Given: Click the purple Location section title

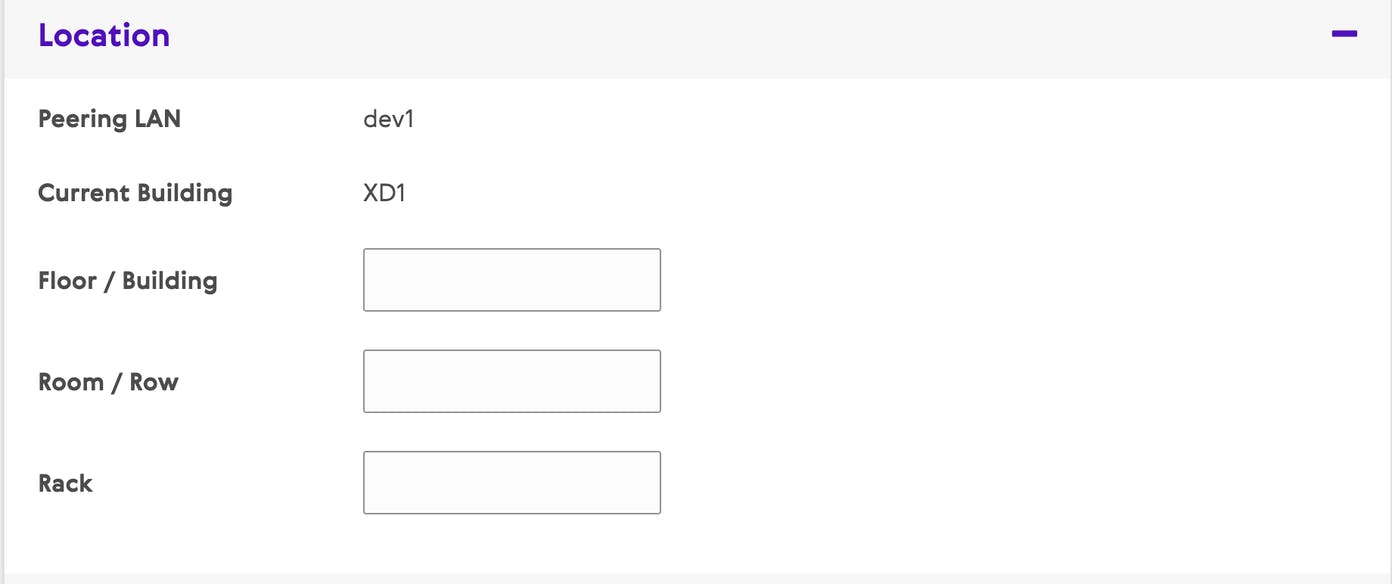Looking at the screenshot, I should 104,36.
